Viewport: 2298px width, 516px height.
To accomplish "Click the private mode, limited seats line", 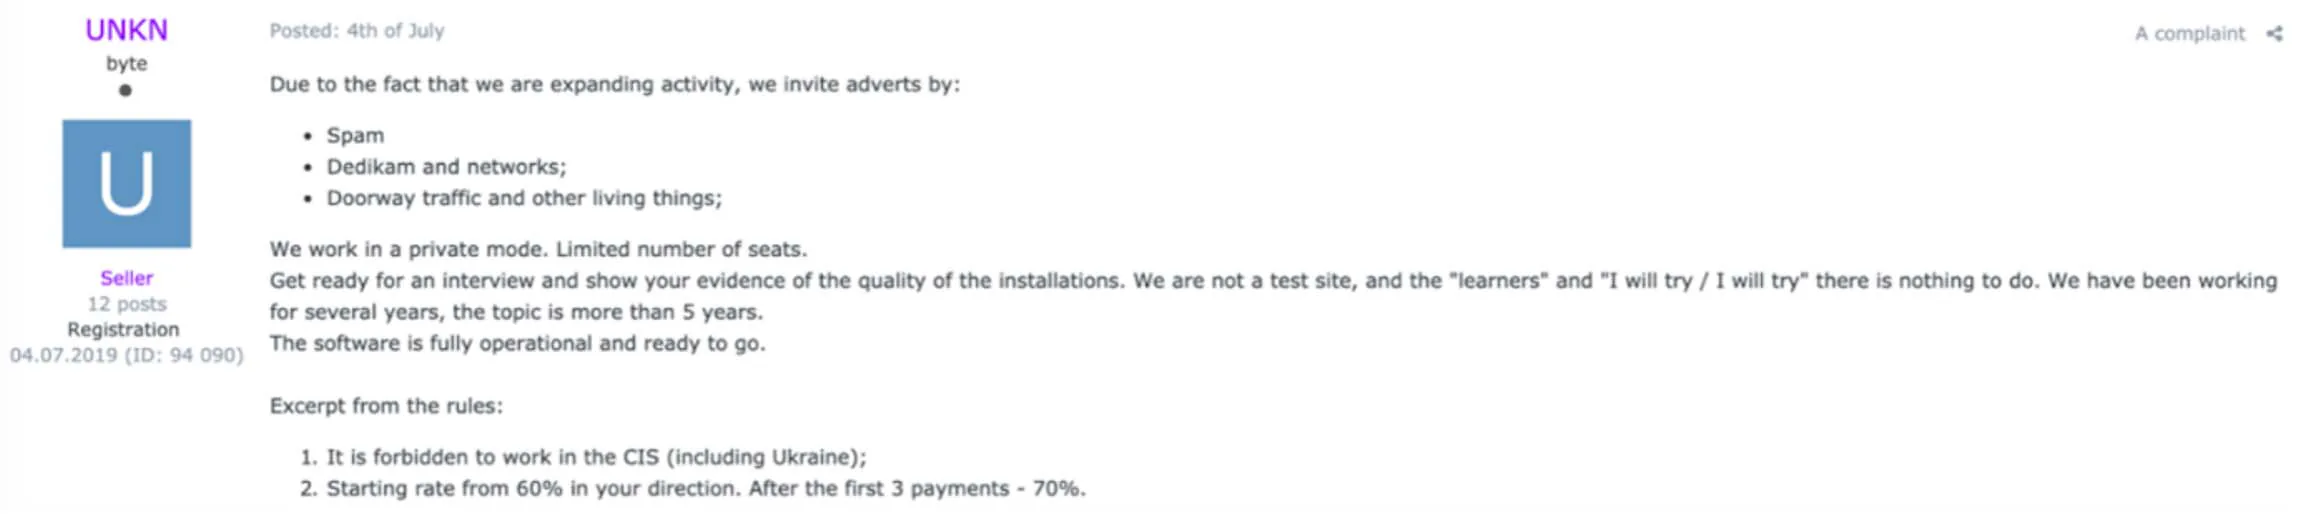I will pos(538,249).
